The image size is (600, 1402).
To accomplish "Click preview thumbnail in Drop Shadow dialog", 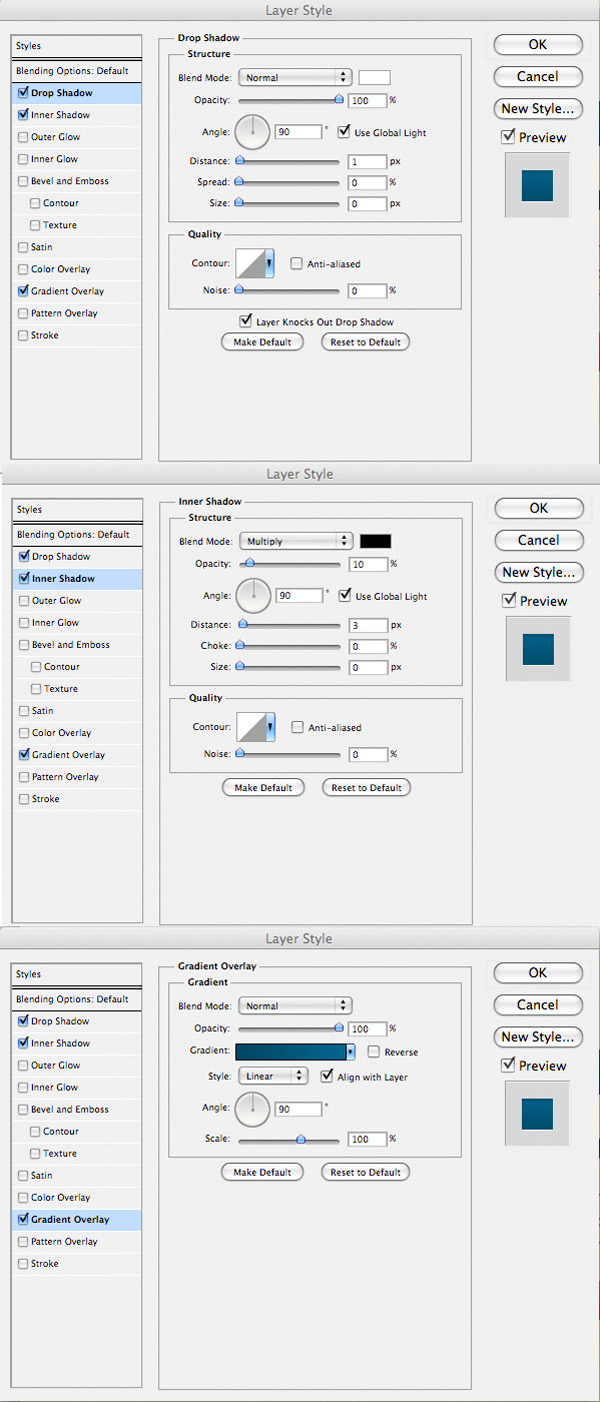I will tap(537, 185).
